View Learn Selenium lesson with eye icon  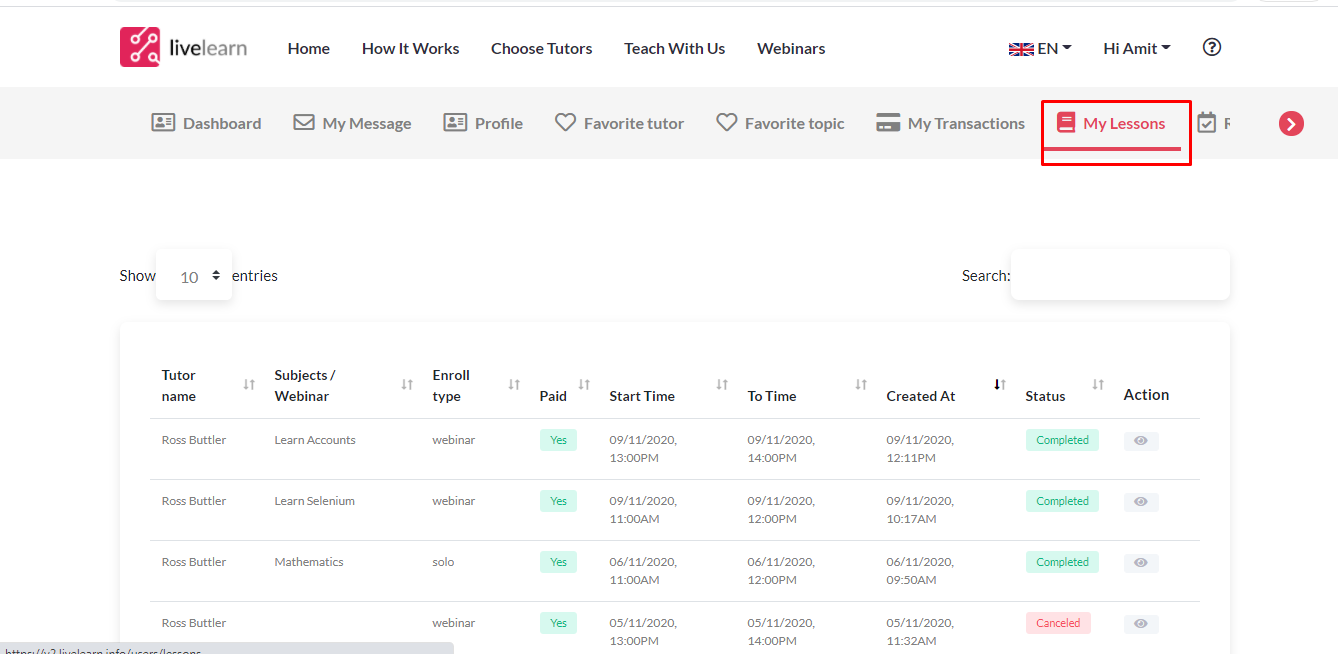[x=1140, y=502]
